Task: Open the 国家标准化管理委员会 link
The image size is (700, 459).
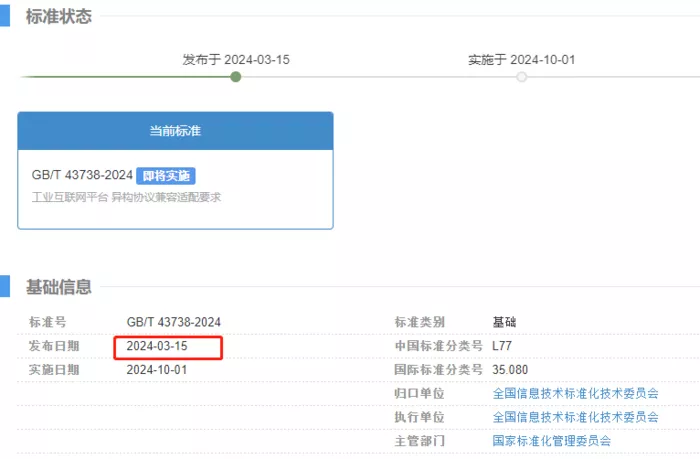Action: (552, 441)
